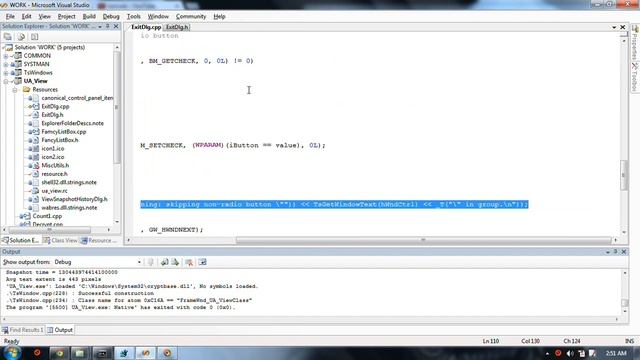Go to next message in Output toolbar
Screen dimensions: 640x360
(x=175, y=262)
